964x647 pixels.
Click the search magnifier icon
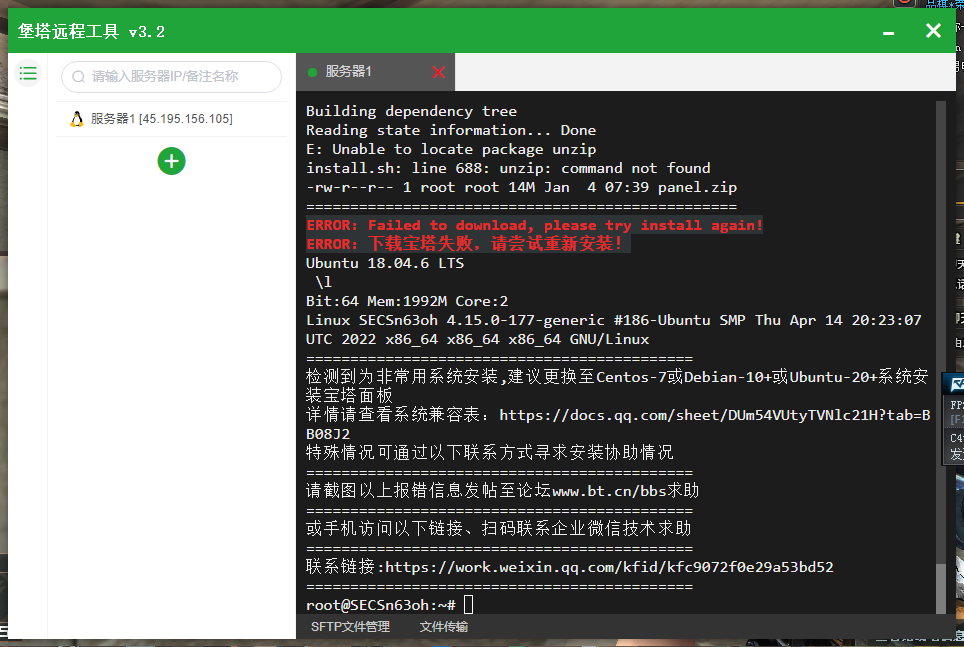pos(78,77)
